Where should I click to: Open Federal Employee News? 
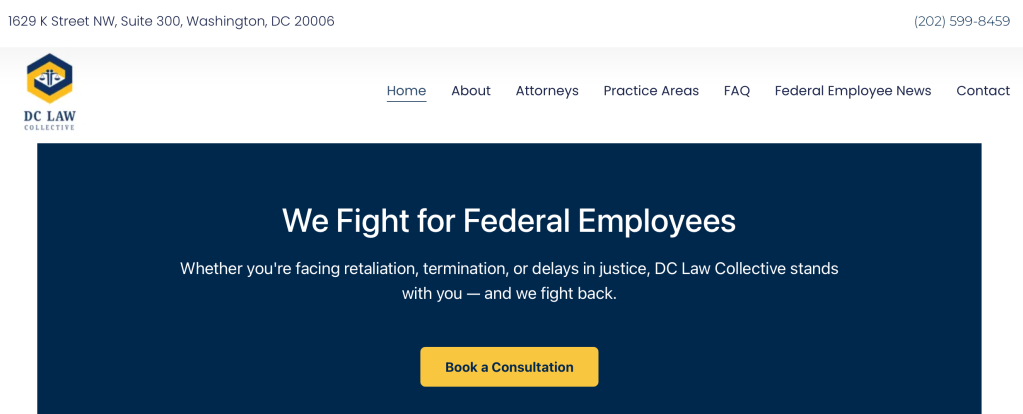coord(852,90)
